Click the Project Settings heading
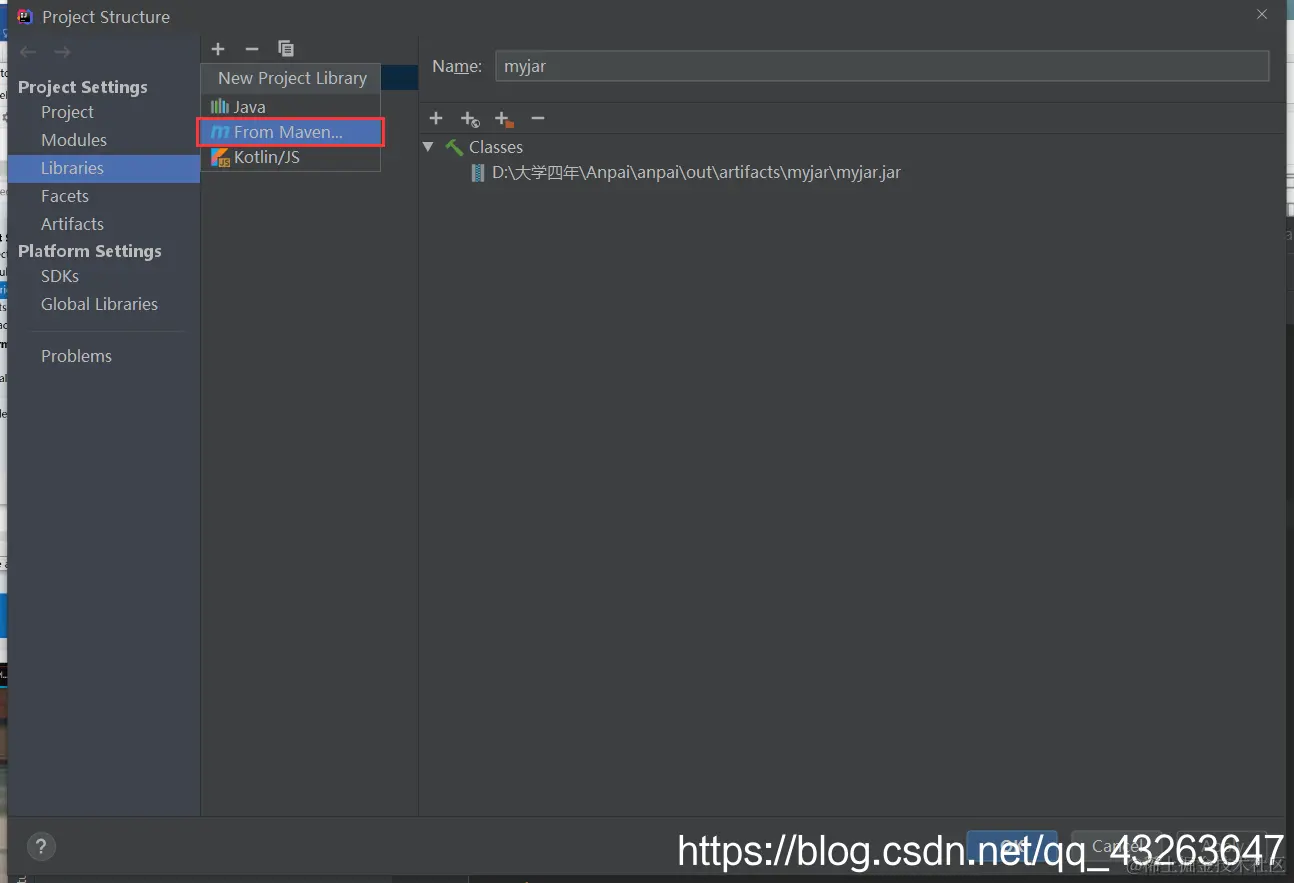This screenshot has width=1294, height=883. point(83,87)
